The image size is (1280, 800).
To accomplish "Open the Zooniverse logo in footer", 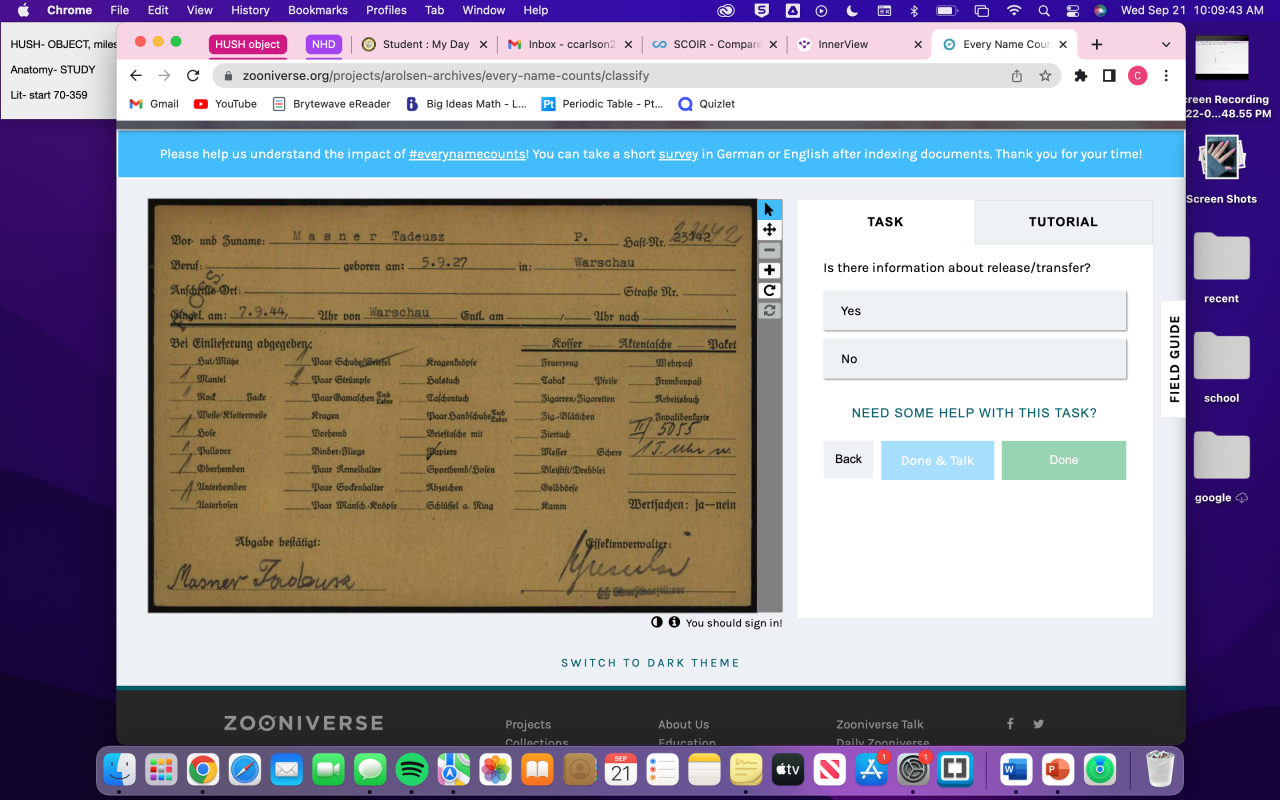I will (303, 723).
